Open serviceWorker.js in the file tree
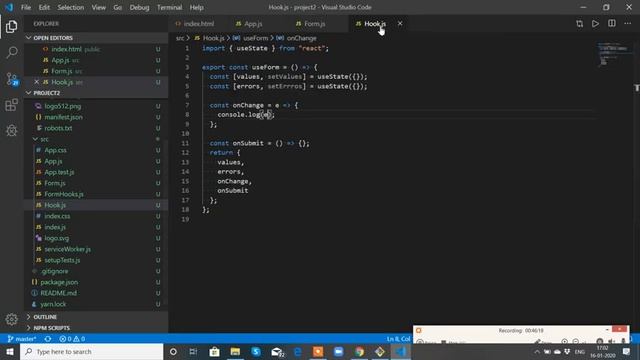This screenshot has width=640, height=360. 67,249
